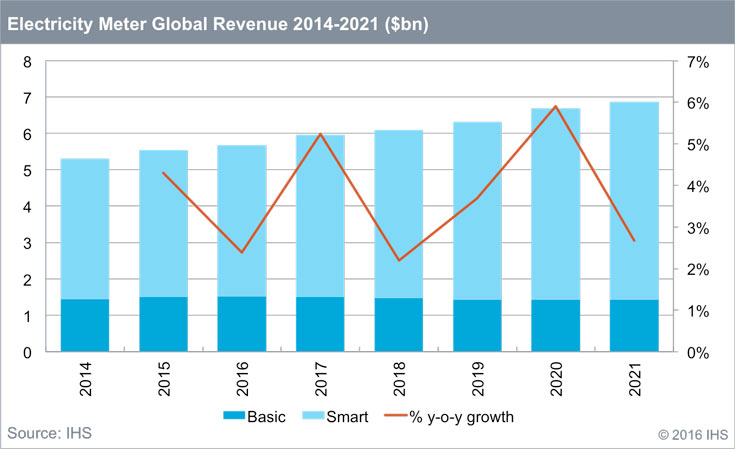Click the 2015 x-axis year label
735x449 pixels.
(x=163, y=383)
